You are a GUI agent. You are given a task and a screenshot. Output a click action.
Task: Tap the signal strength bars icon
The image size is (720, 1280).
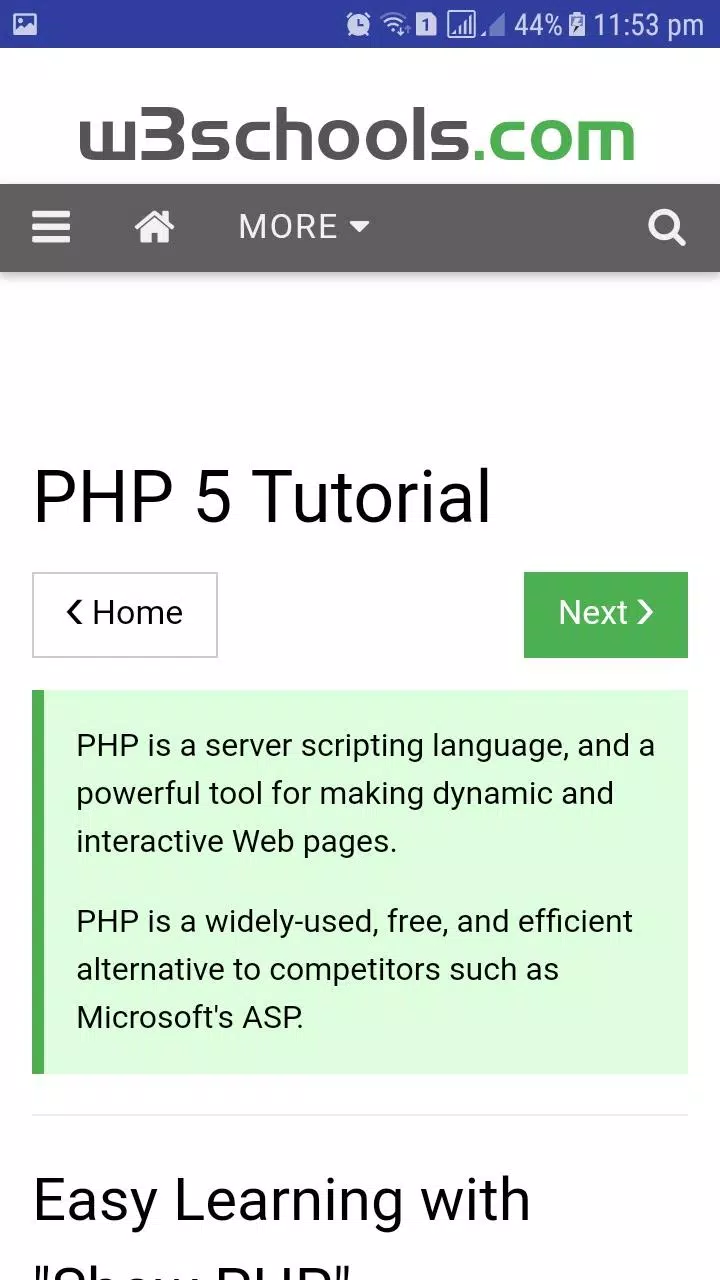pyautogui.click(x=462, y=24)
